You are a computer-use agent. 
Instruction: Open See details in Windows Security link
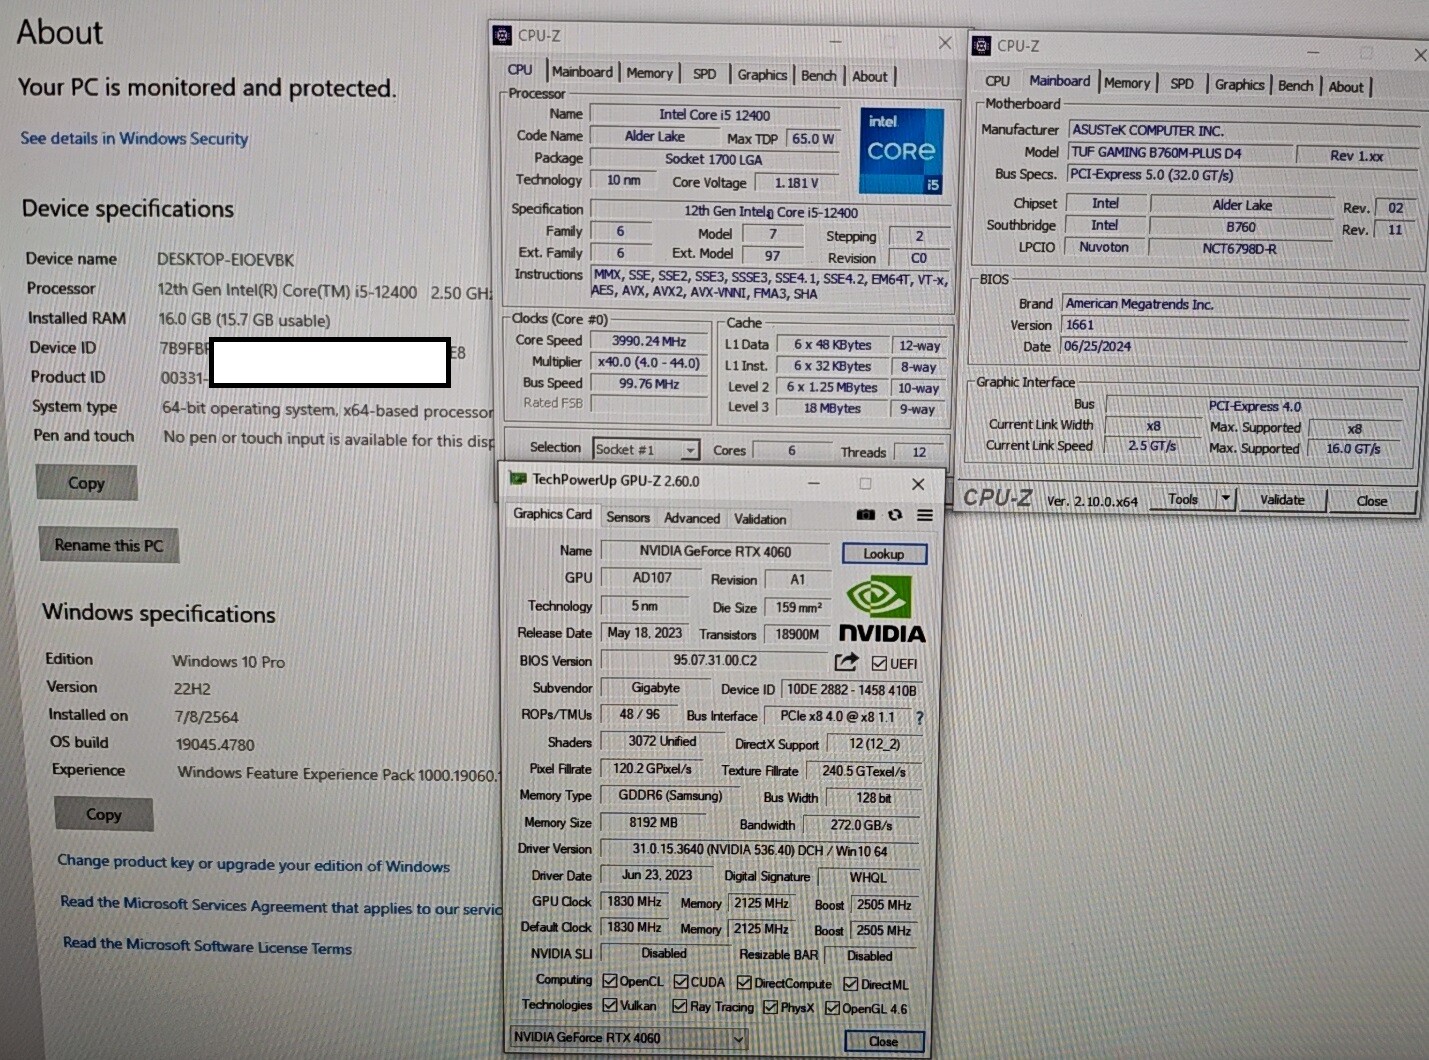click(x=134, y=138)
